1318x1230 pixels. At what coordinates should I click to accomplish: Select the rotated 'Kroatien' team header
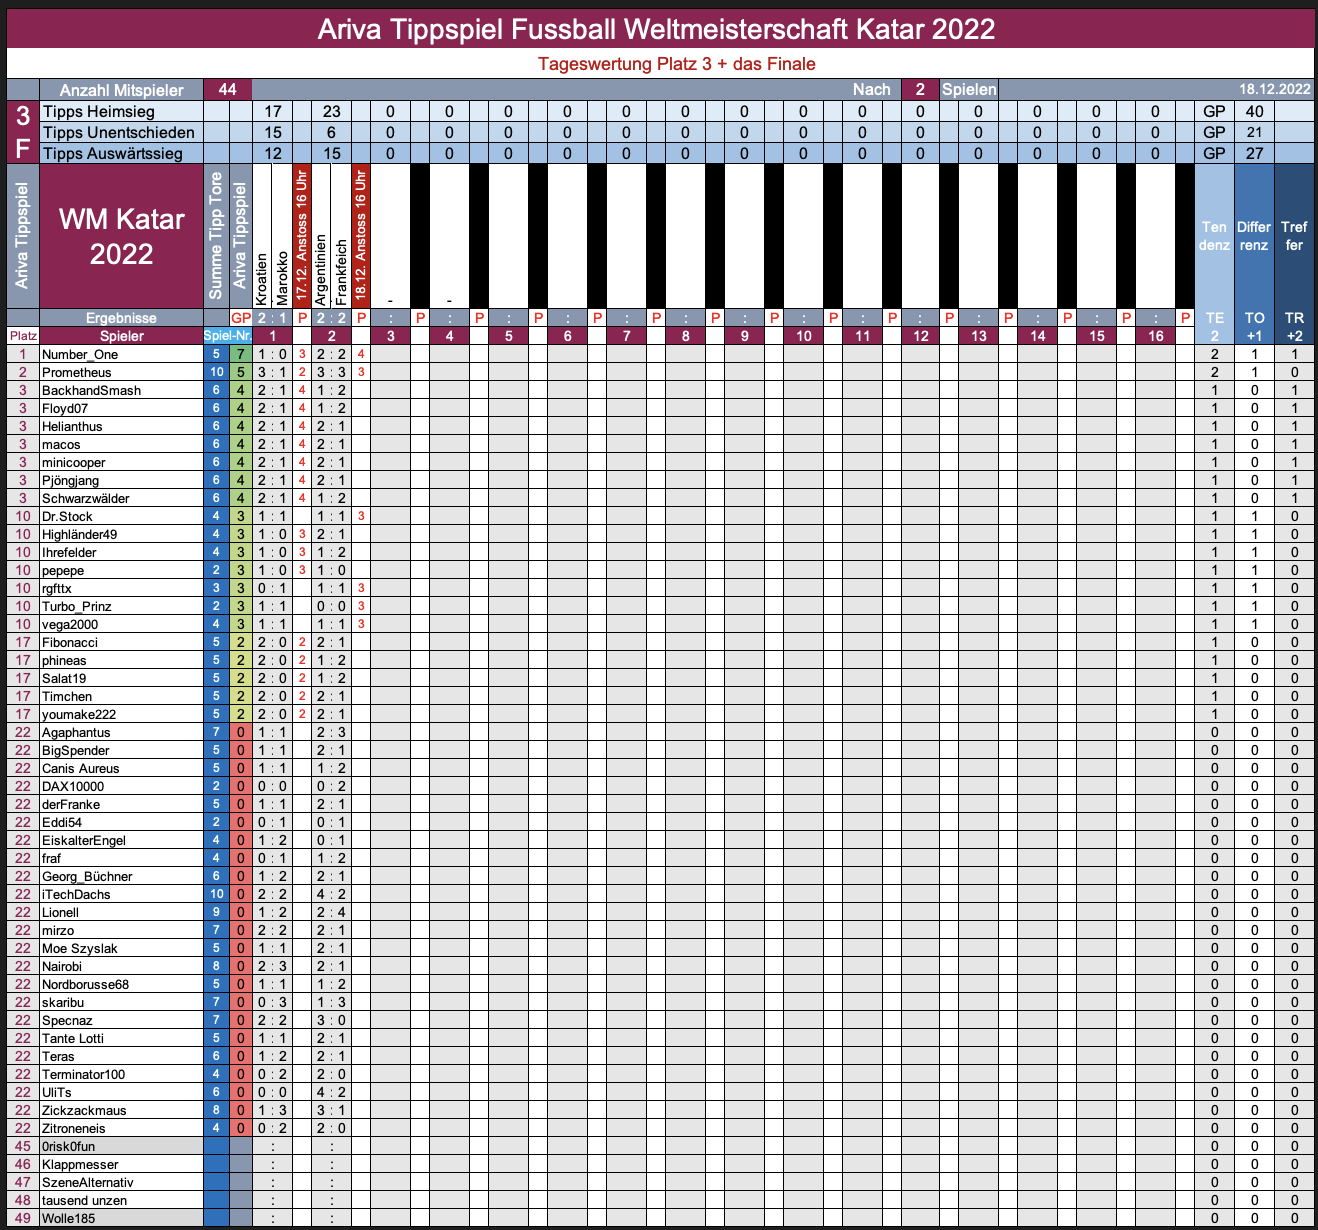[x=262, y=278]
